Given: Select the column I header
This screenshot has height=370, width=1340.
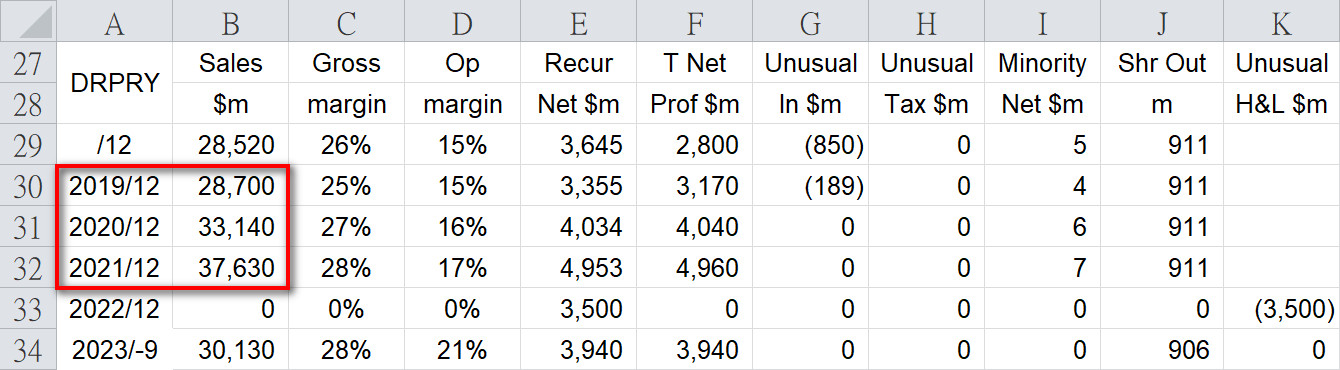Looking at the screenshot, I should [1043, 20].
